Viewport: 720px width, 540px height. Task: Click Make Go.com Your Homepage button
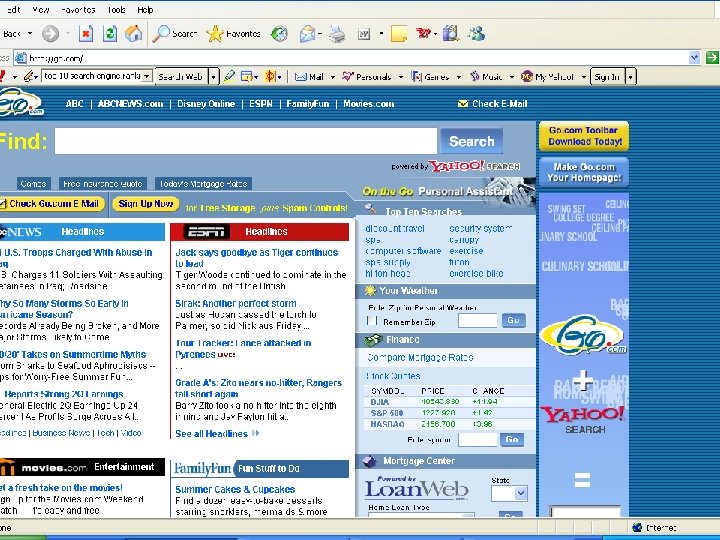[584, 172]
